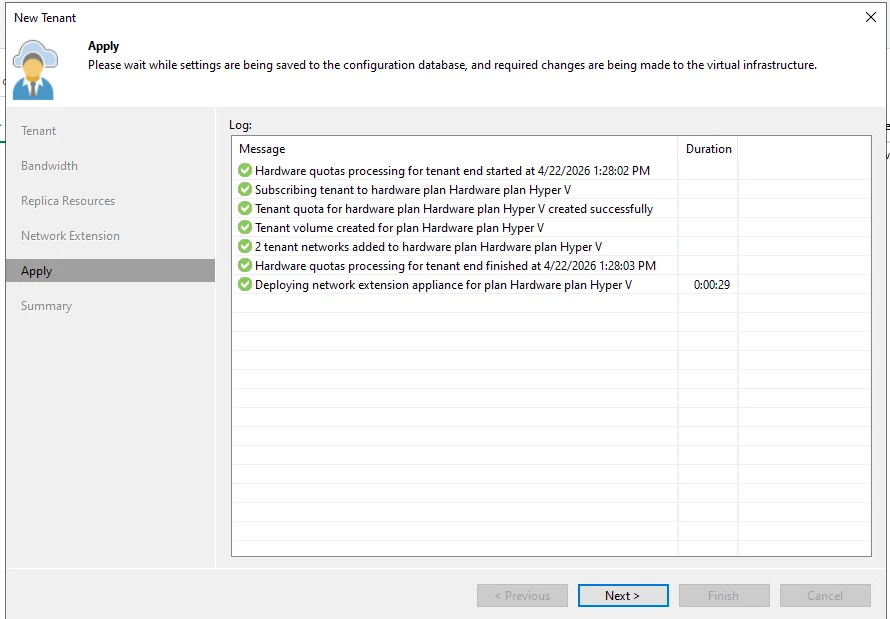Screen dimensions: 890x619
Task: Select log row 'Hardware quotas processing for tenant end started'
Action: click(551, 170)
